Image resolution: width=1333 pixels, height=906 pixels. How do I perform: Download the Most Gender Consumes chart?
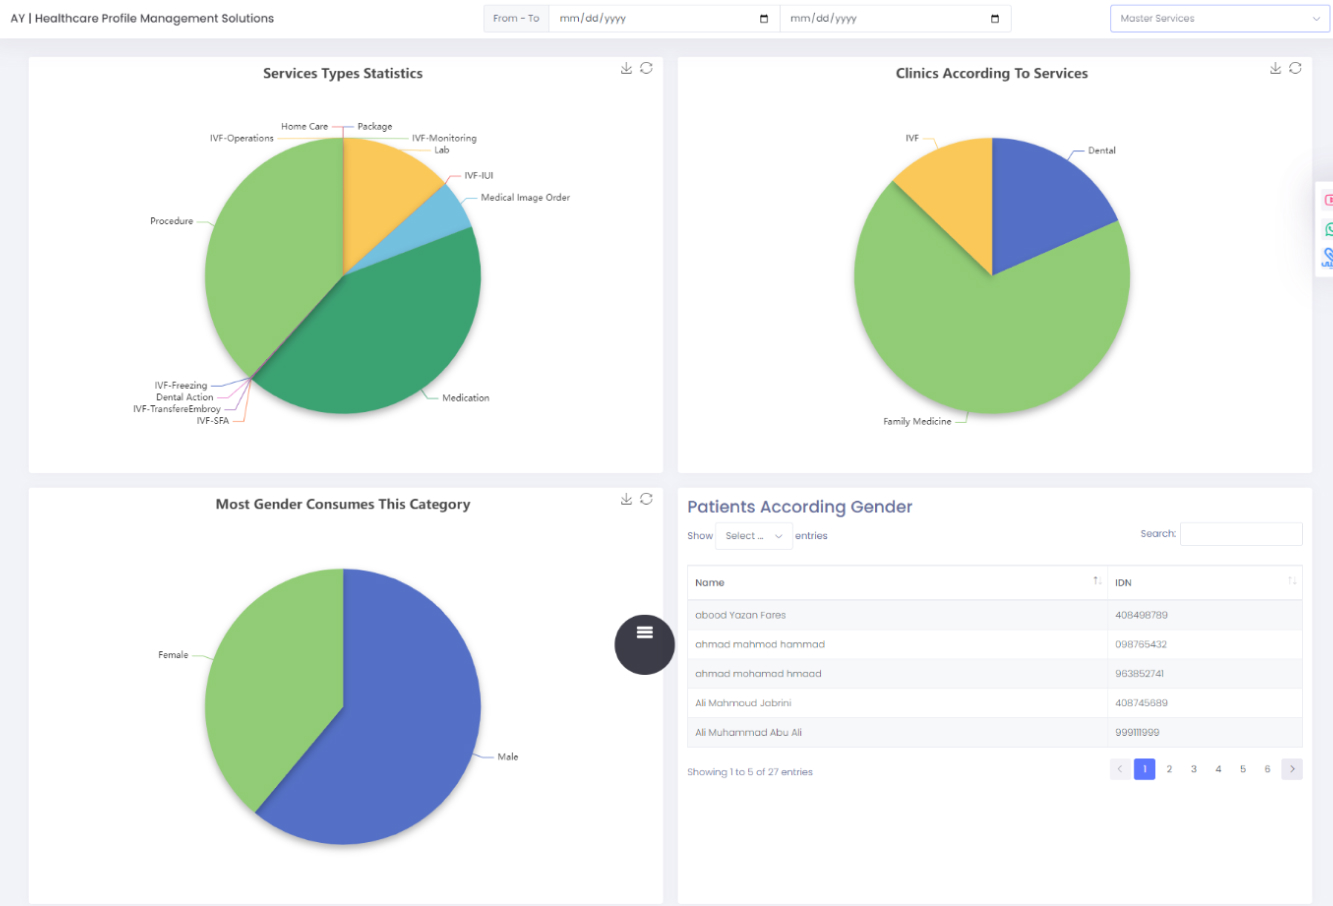click(626, 499)
